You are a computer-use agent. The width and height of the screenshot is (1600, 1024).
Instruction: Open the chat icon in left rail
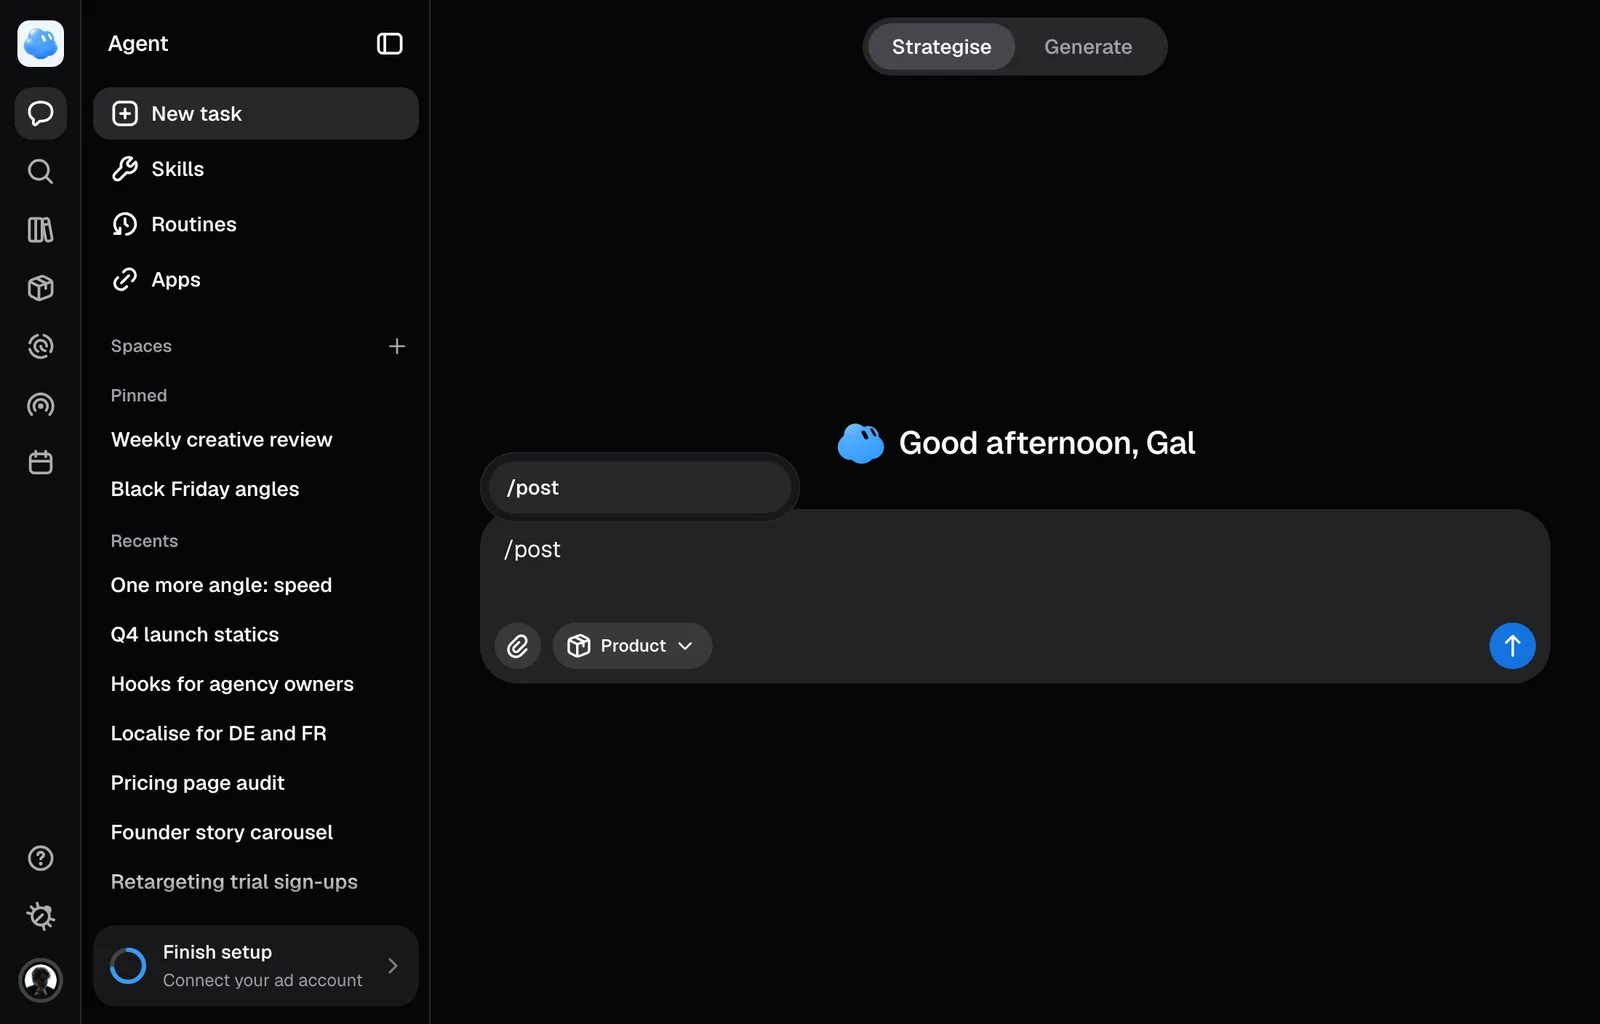pyautogui.click(x=41, y=113)
